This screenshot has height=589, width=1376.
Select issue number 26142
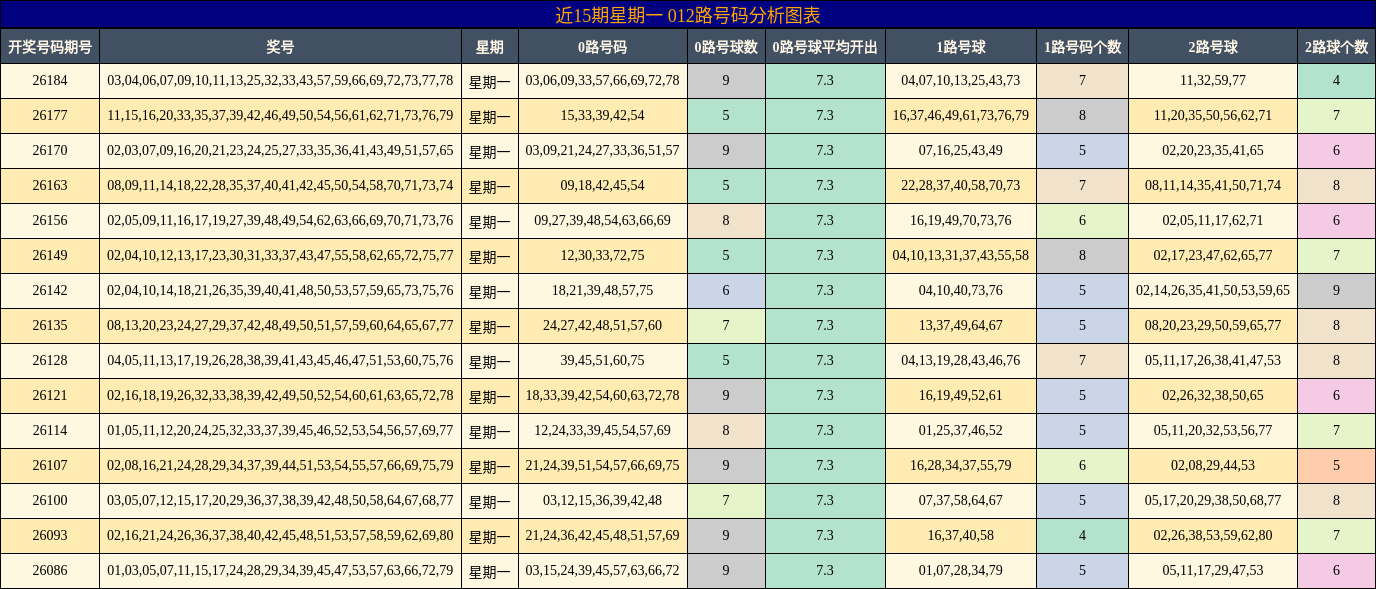pyautogui.click(x=50, y=291)
